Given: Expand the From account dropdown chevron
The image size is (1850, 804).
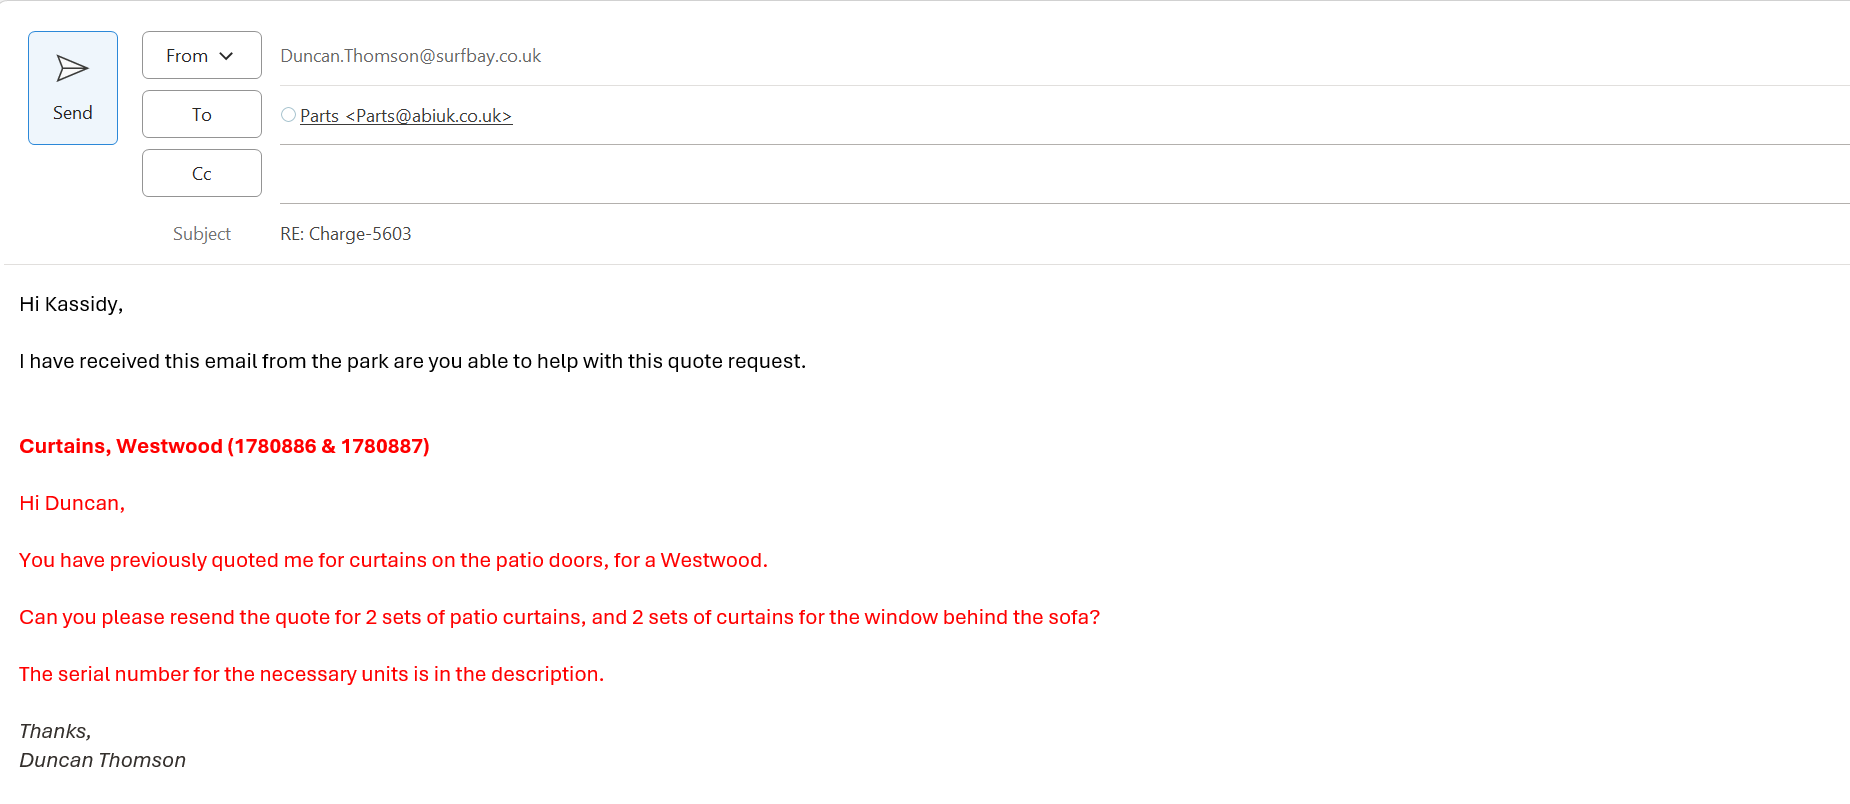Looking at the screenshot, I should (226, 56).
